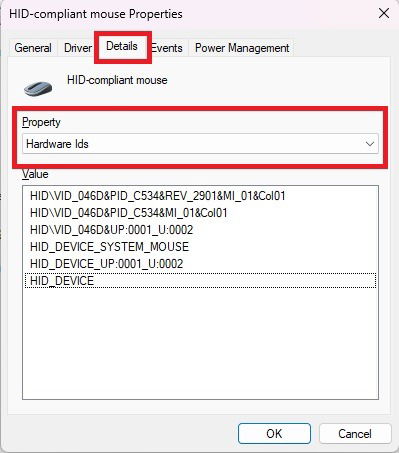Select the HID\VID_046D&UP:0001_U:0002 entry
The width and height of the screenshot is (399, 453).
click(111, 230)
